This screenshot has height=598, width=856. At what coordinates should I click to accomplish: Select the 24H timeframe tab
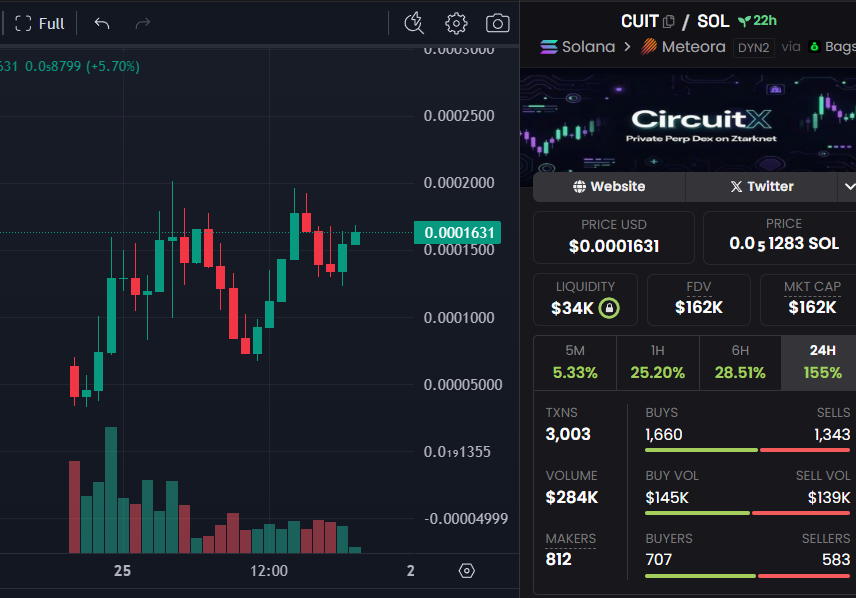tap(821, 363)
